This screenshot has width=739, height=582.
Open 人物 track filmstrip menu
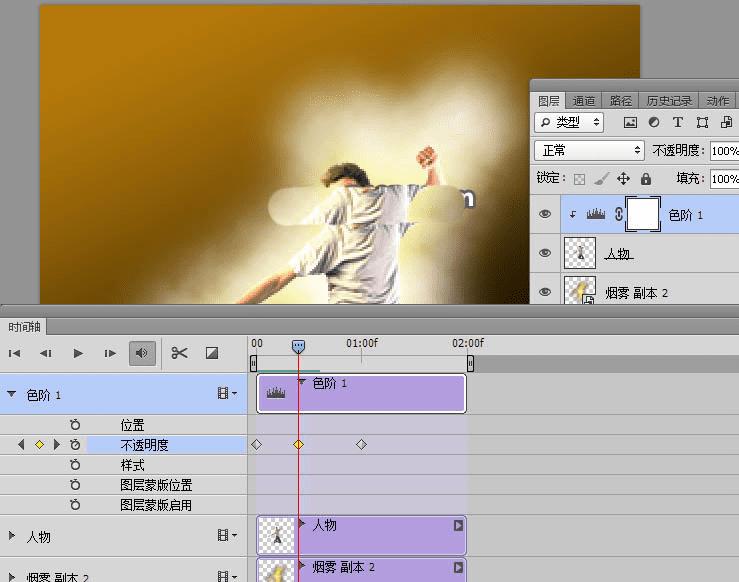coord(227,535)
